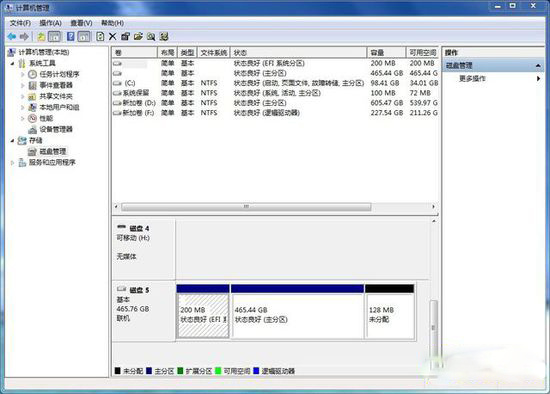Sort by the 类型 column header
Image resolution: width=550 pixels, height=394 pixels.
pyautogui.click(x=188, y=53)
